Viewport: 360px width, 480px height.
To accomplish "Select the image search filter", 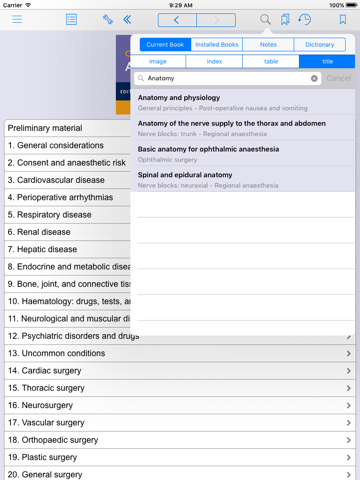I will [158, 61].
